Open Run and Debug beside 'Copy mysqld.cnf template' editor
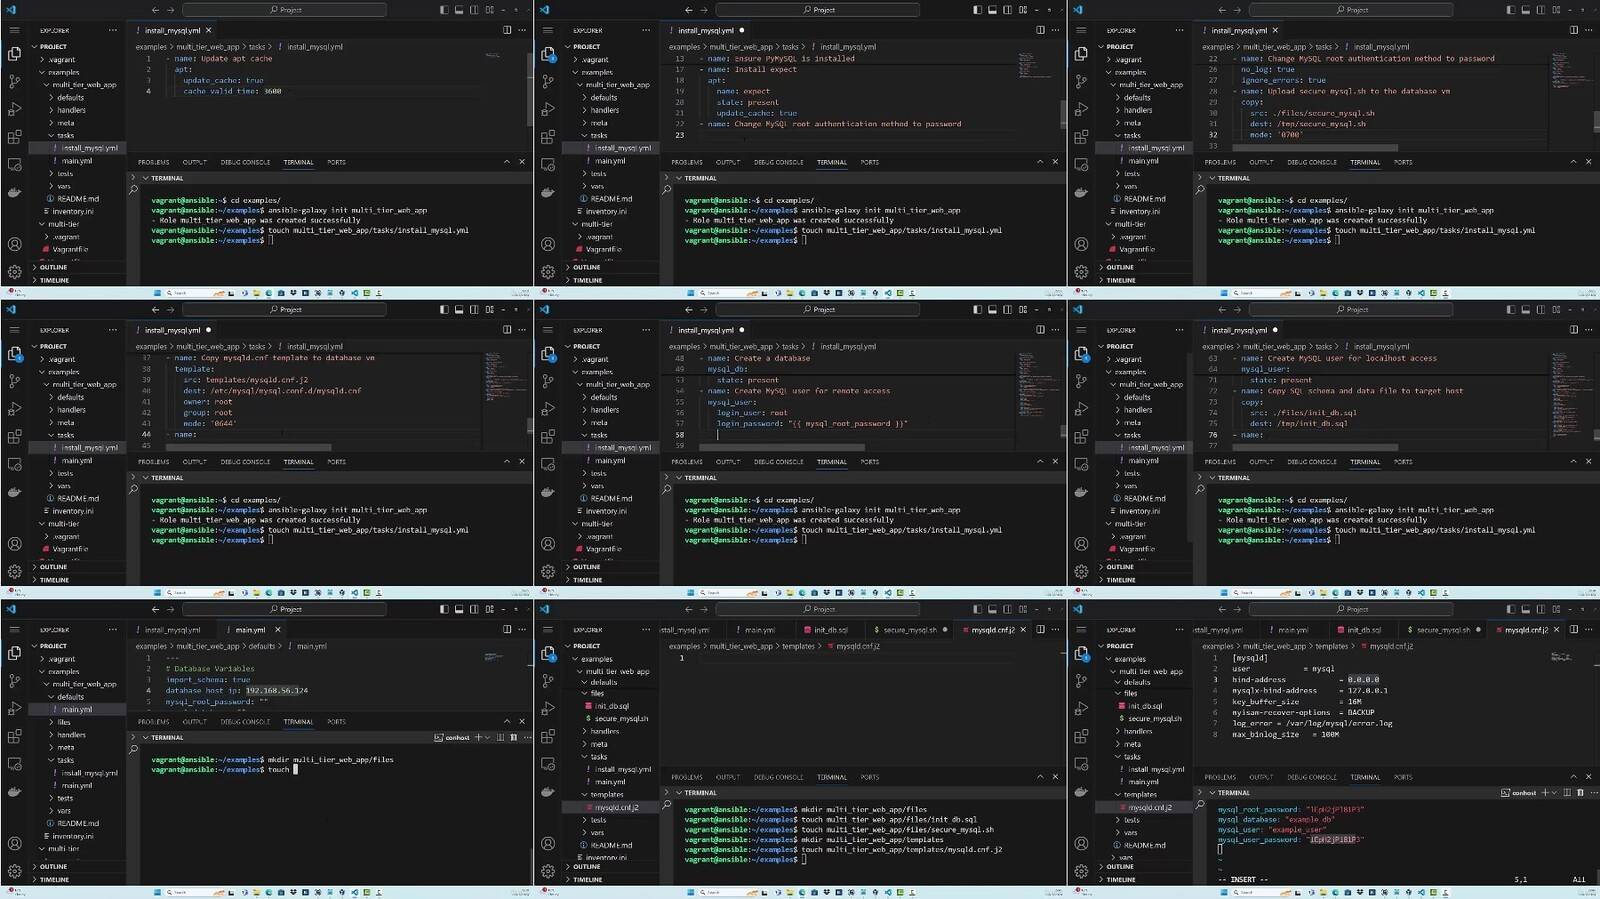This screenshot has width=1600, height=899. point(14,409)
